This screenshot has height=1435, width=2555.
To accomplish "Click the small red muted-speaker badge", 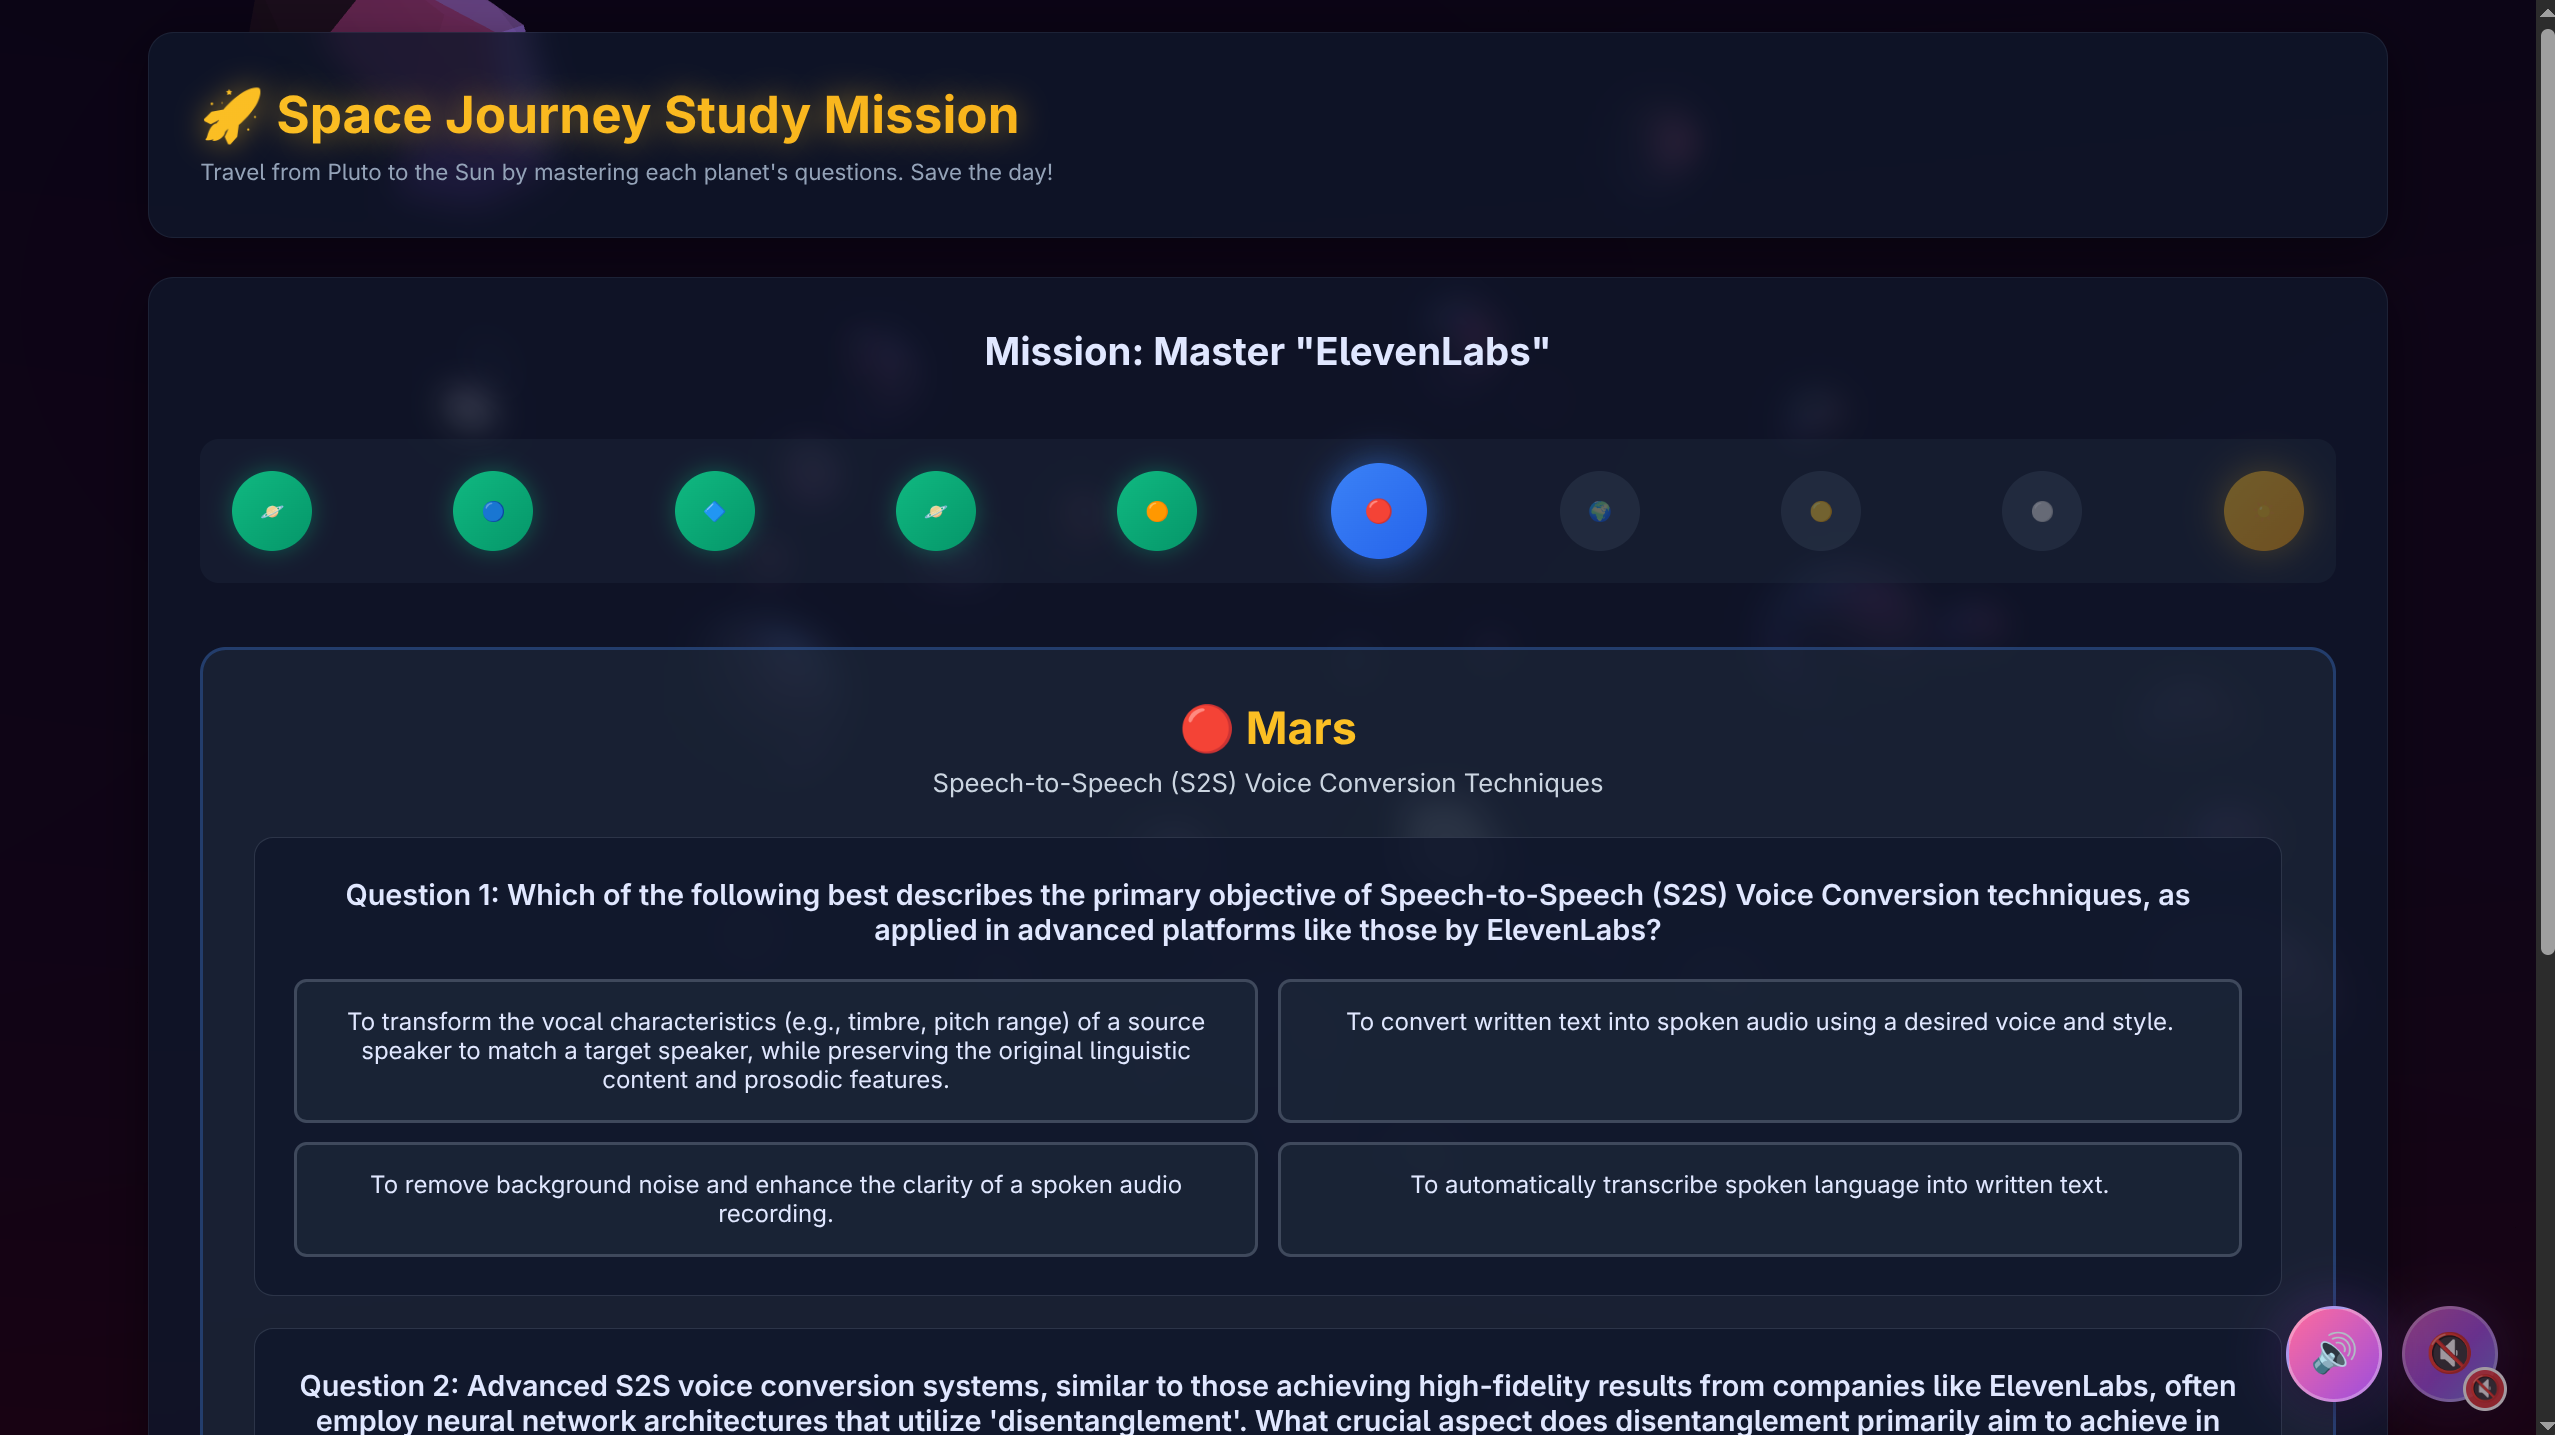I will click(2486, 1389).
